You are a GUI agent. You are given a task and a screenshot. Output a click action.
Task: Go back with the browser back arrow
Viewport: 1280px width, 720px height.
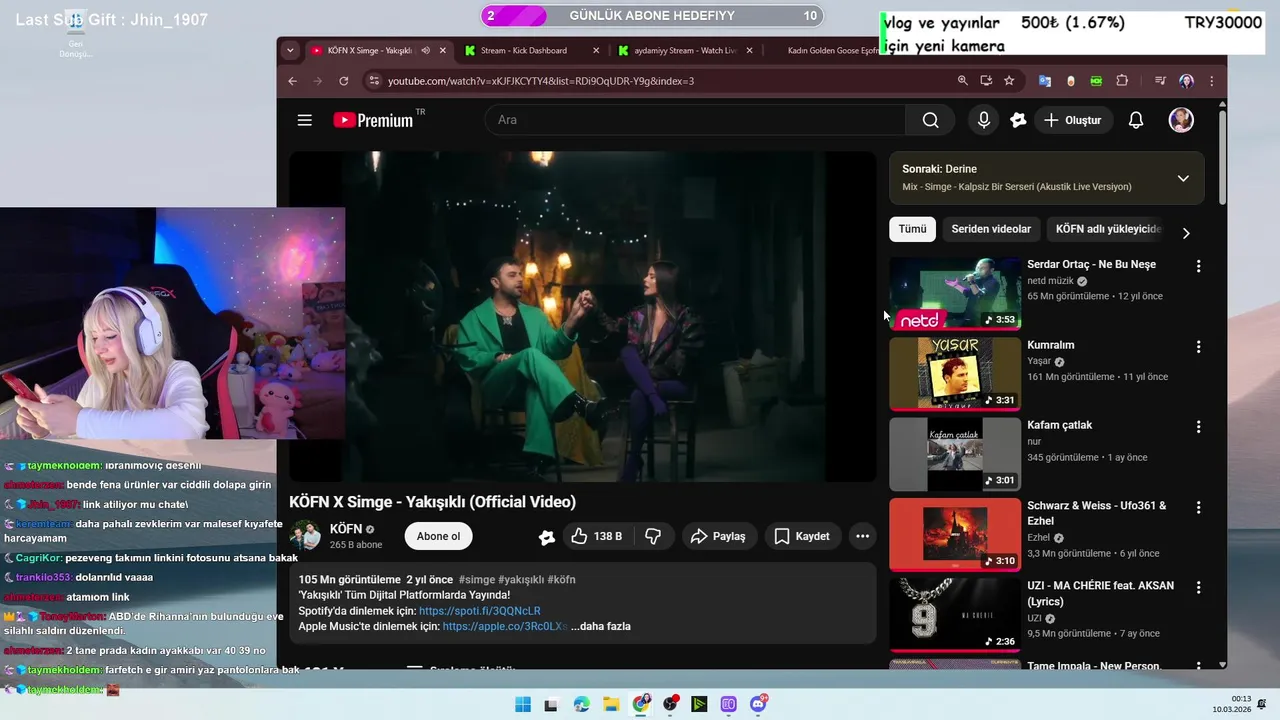(292, 81)
